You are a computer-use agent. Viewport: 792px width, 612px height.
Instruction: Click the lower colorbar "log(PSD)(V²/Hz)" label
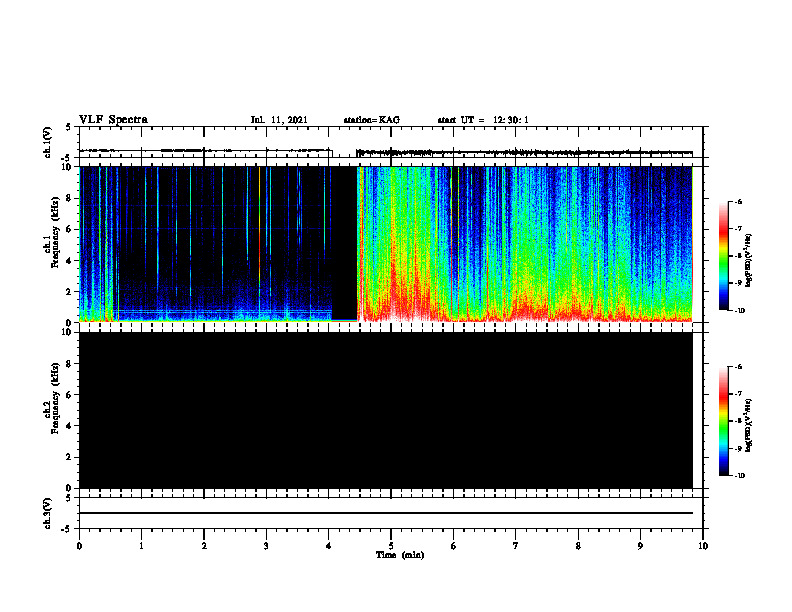pos(749,423)
